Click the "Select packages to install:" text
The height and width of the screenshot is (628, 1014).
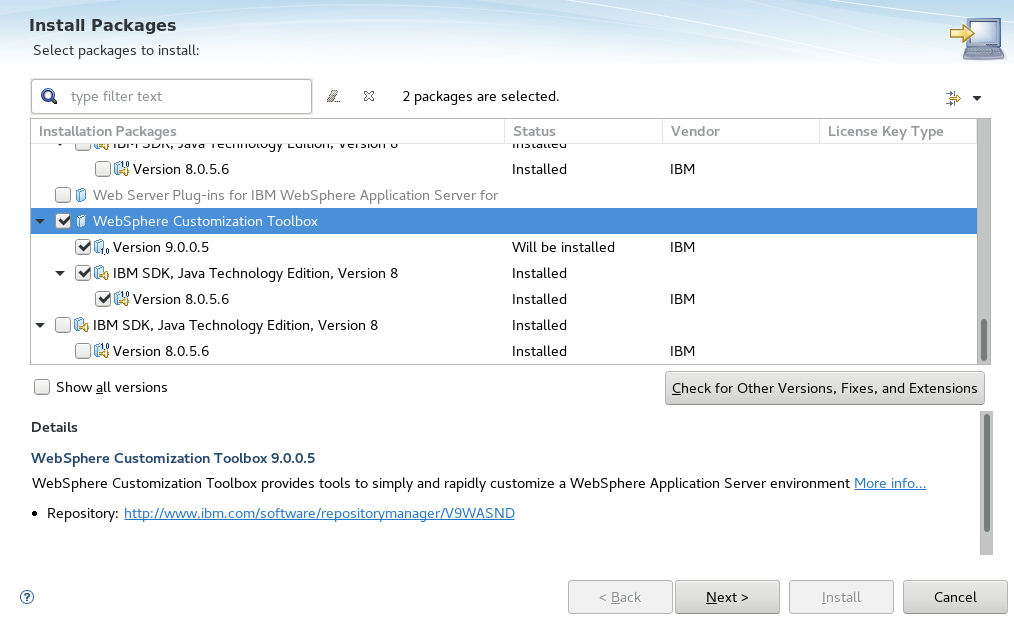[x=116, y=50]
